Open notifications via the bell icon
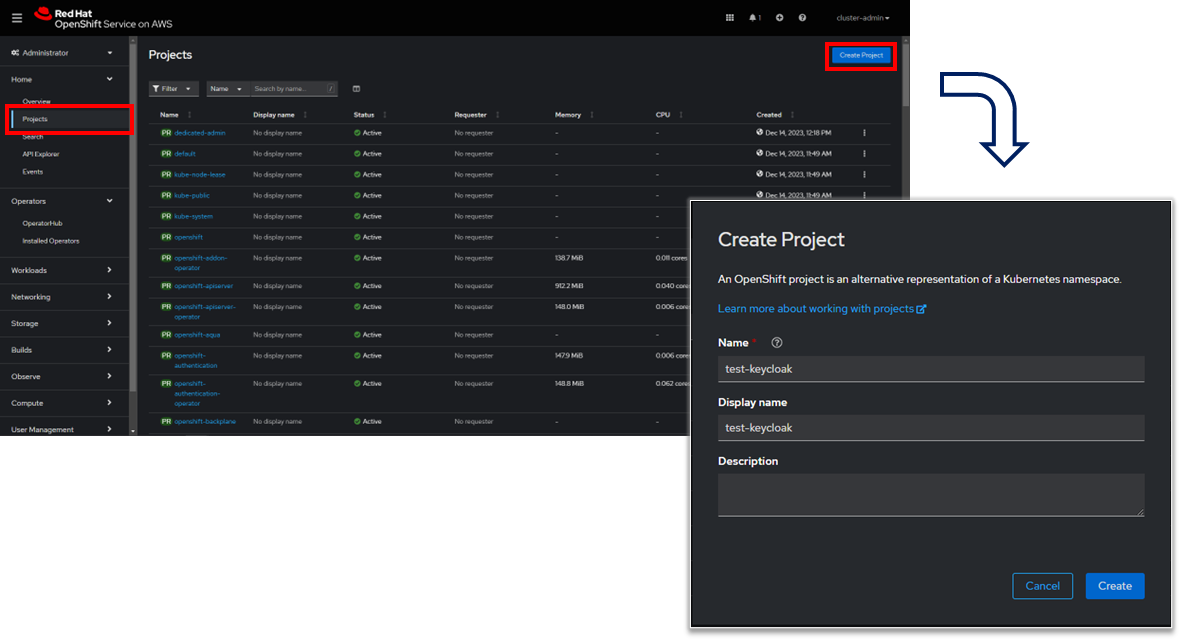This screenshot has height=639, width=1181. [753, 17]
